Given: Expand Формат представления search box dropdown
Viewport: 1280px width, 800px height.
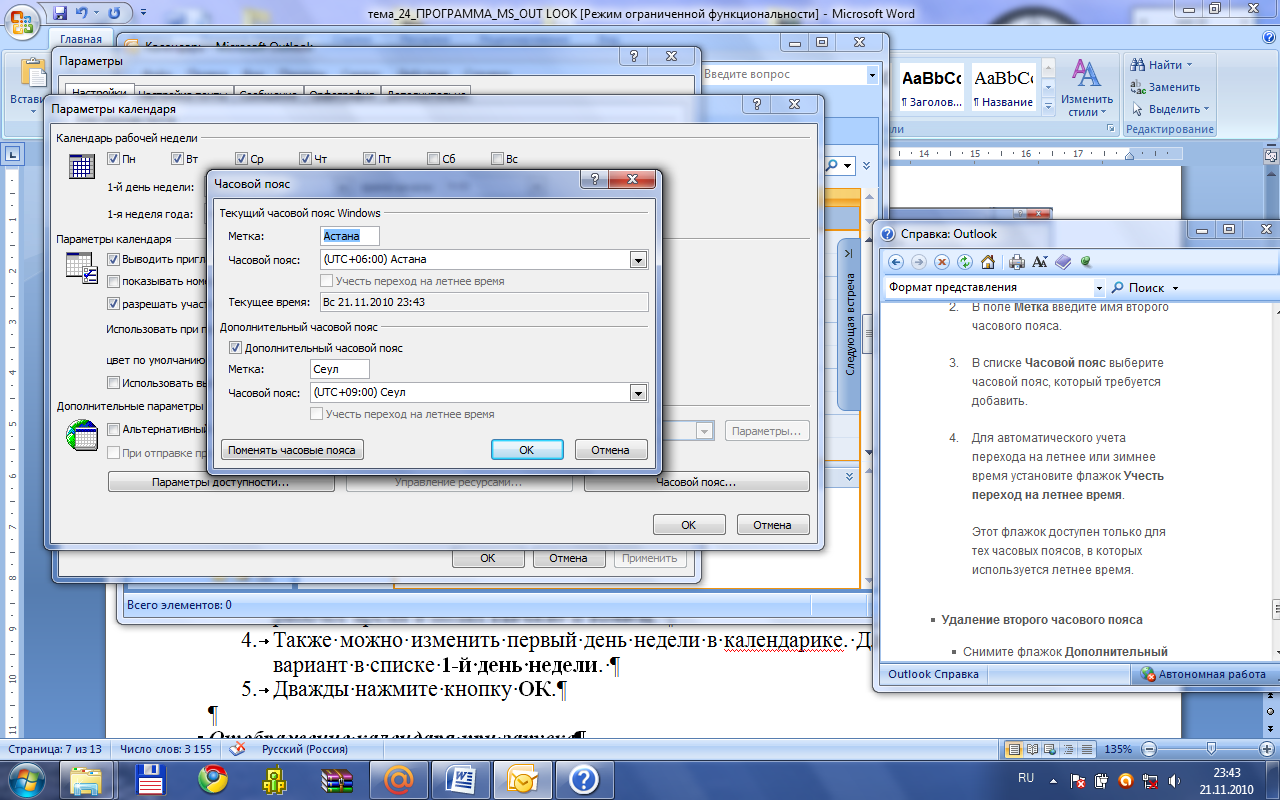Looking at the screenshot, I should (1099, 288).
